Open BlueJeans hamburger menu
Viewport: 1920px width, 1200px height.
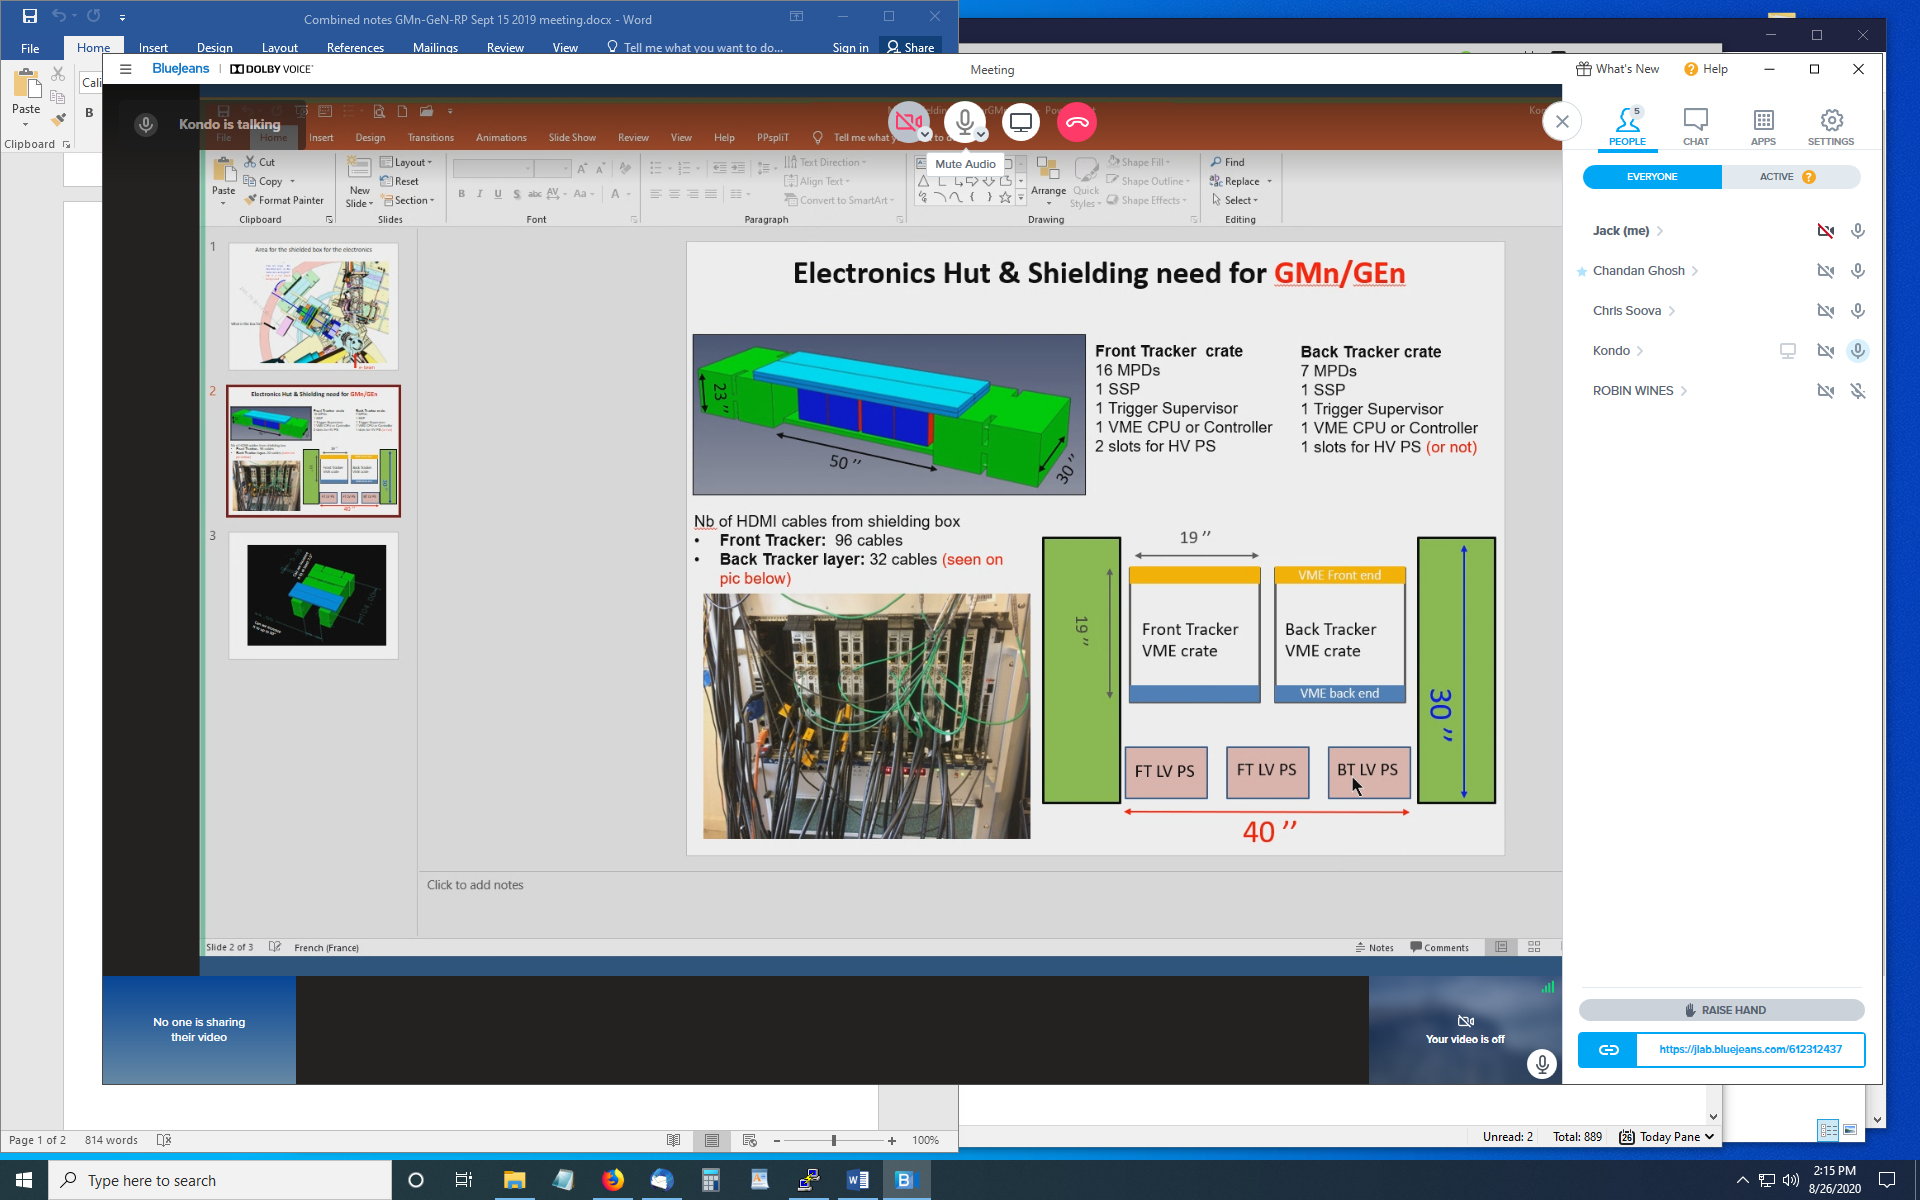[125, 69]
